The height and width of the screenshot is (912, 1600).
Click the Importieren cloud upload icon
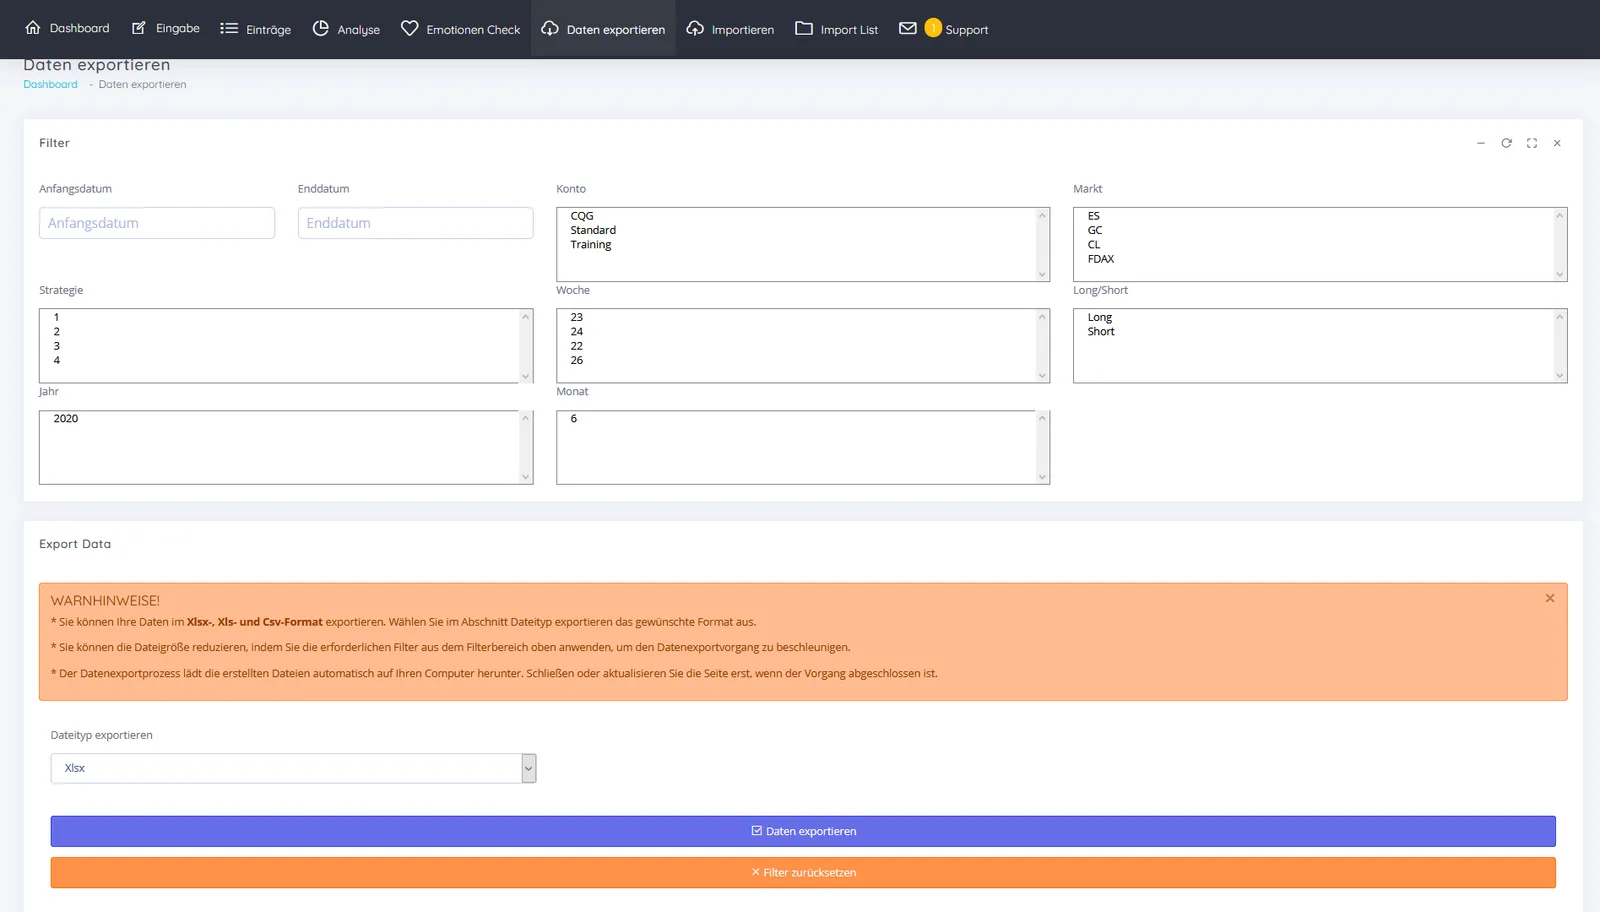tap(695, 28)
